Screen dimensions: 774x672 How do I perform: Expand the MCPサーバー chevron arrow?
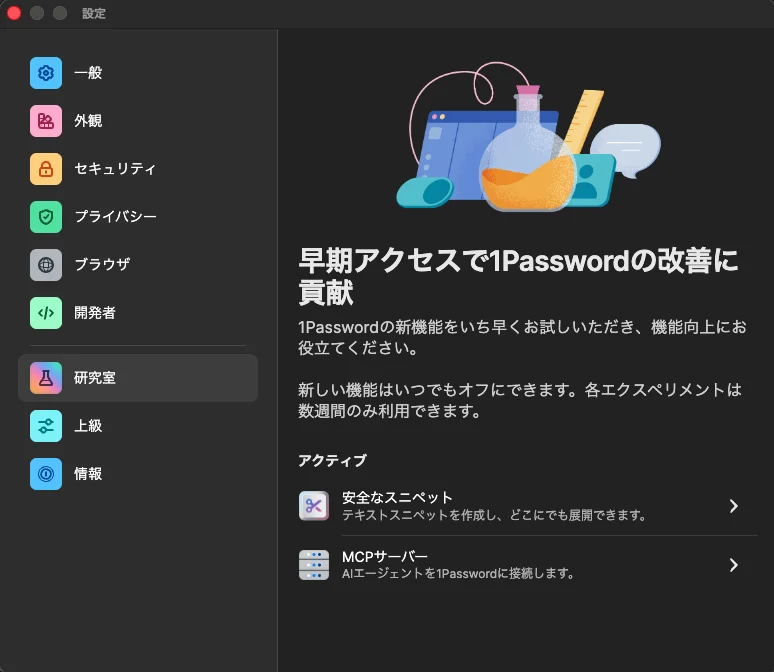[x=734, y=565]
